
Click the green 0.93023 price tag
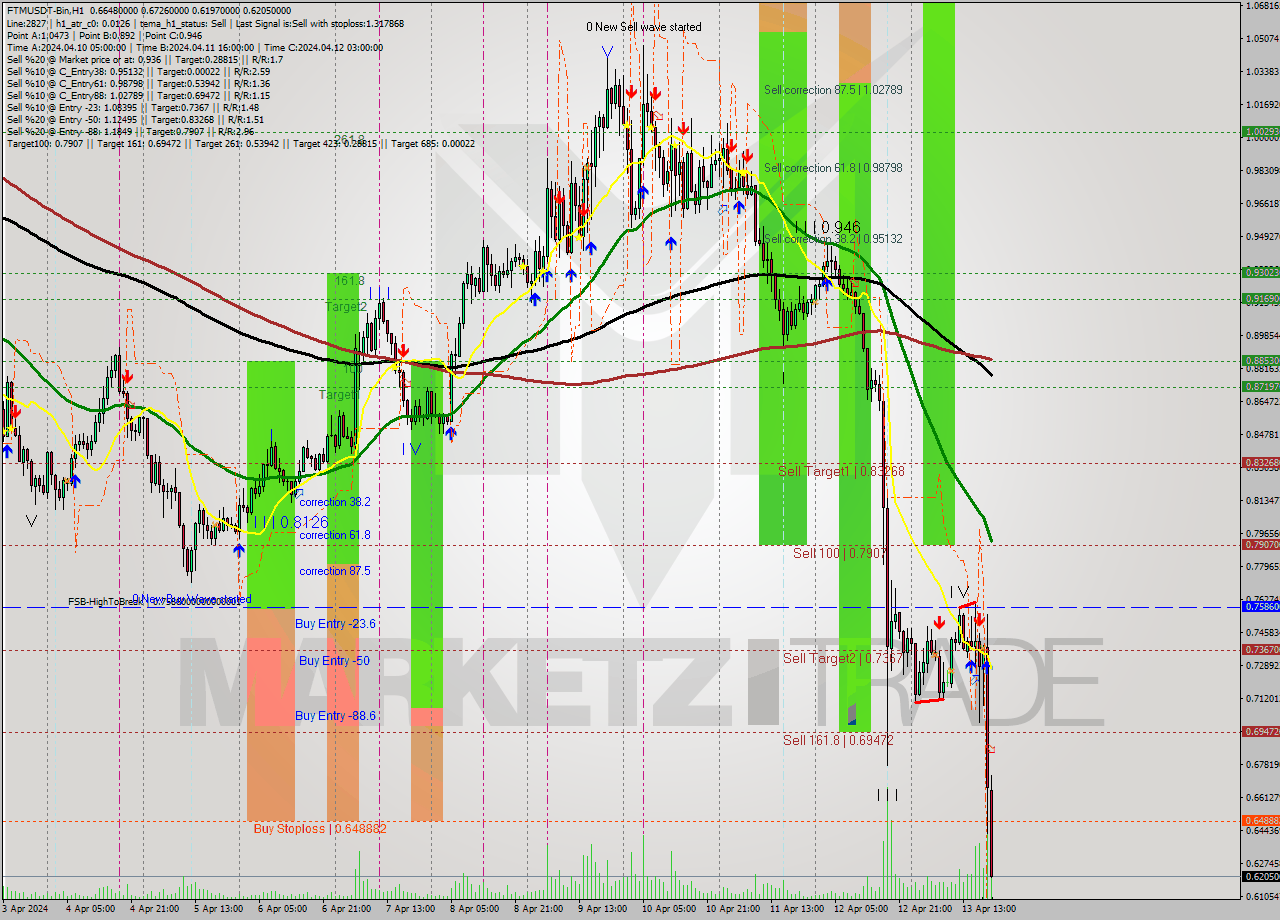1260,272
